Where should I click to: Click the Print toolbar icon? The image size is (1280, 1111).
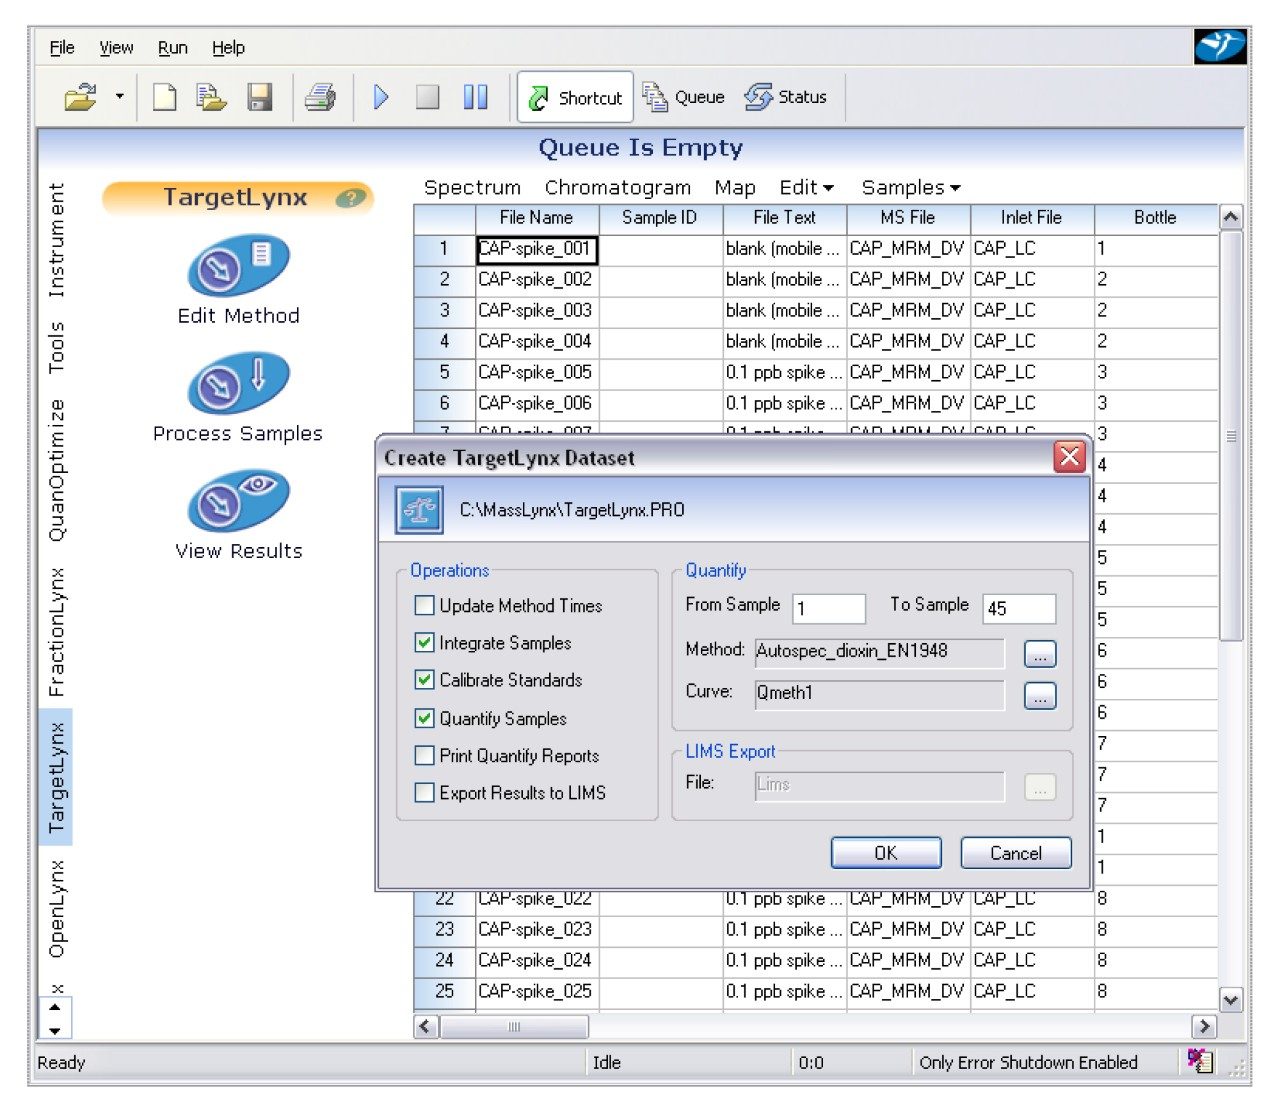coord(320,97)
